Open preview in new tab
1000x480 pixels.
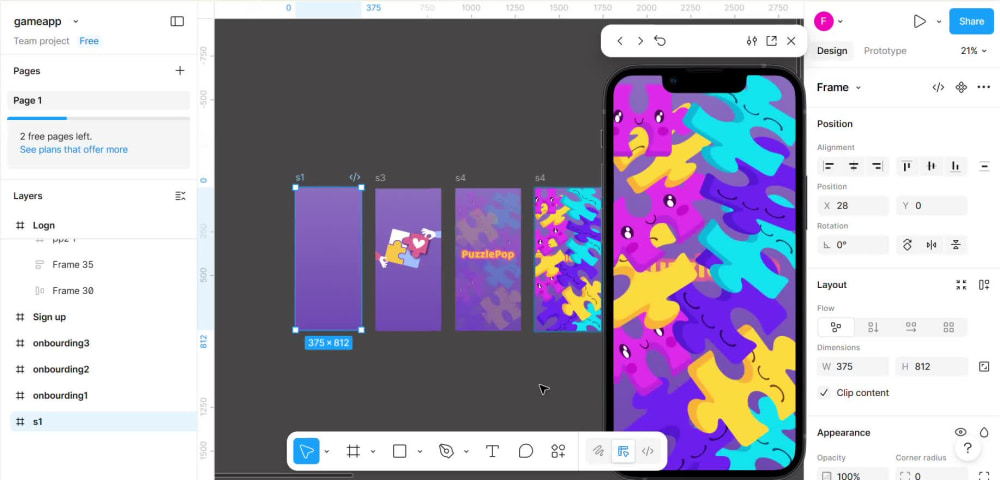coord(771,41)
